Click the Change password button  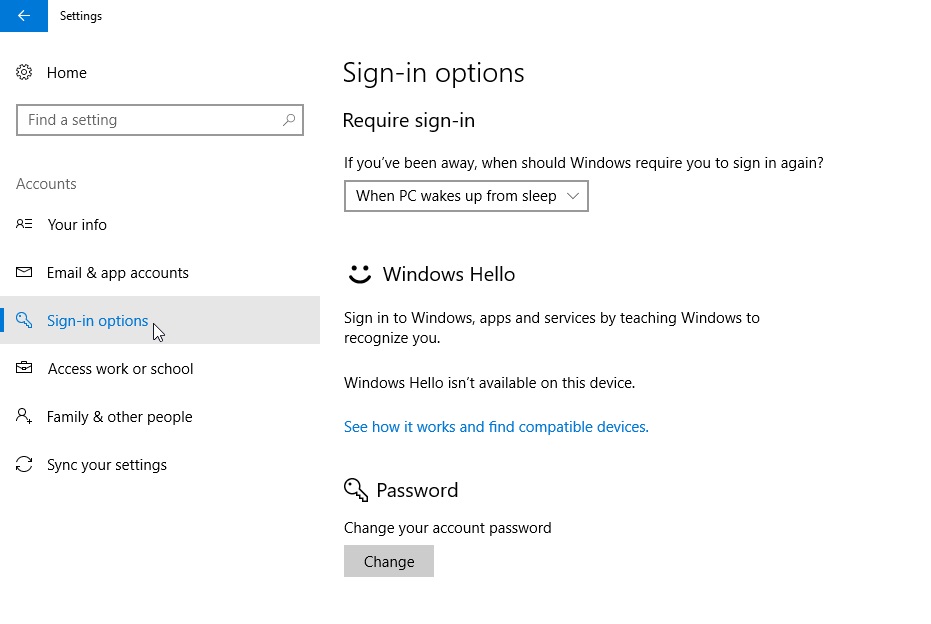(x=389, y=561)
